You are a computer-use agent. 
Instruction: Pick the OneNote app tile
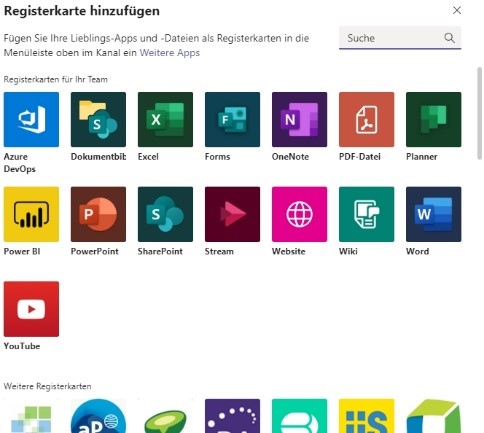299,119
